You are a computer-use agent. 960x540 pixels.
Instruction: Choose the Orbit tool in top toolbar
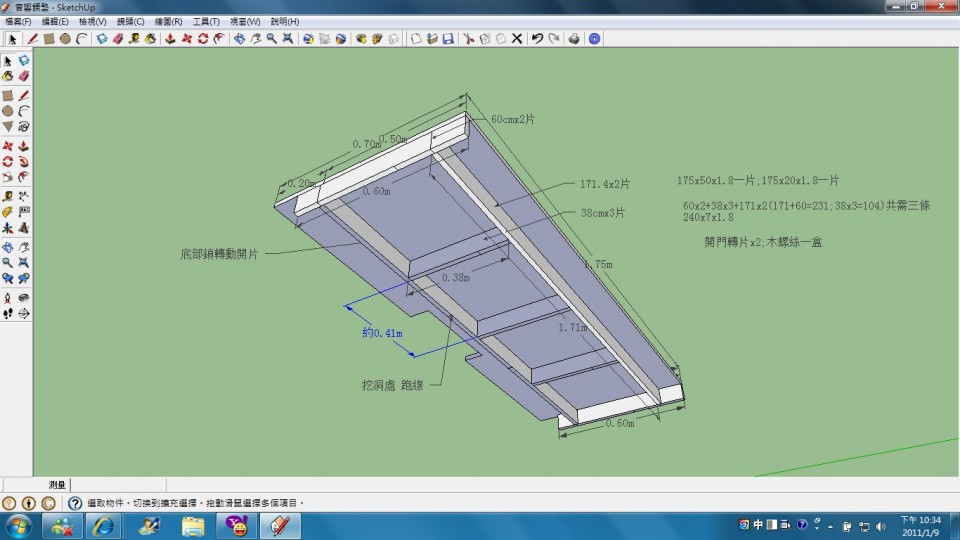[x=239, y=39]
